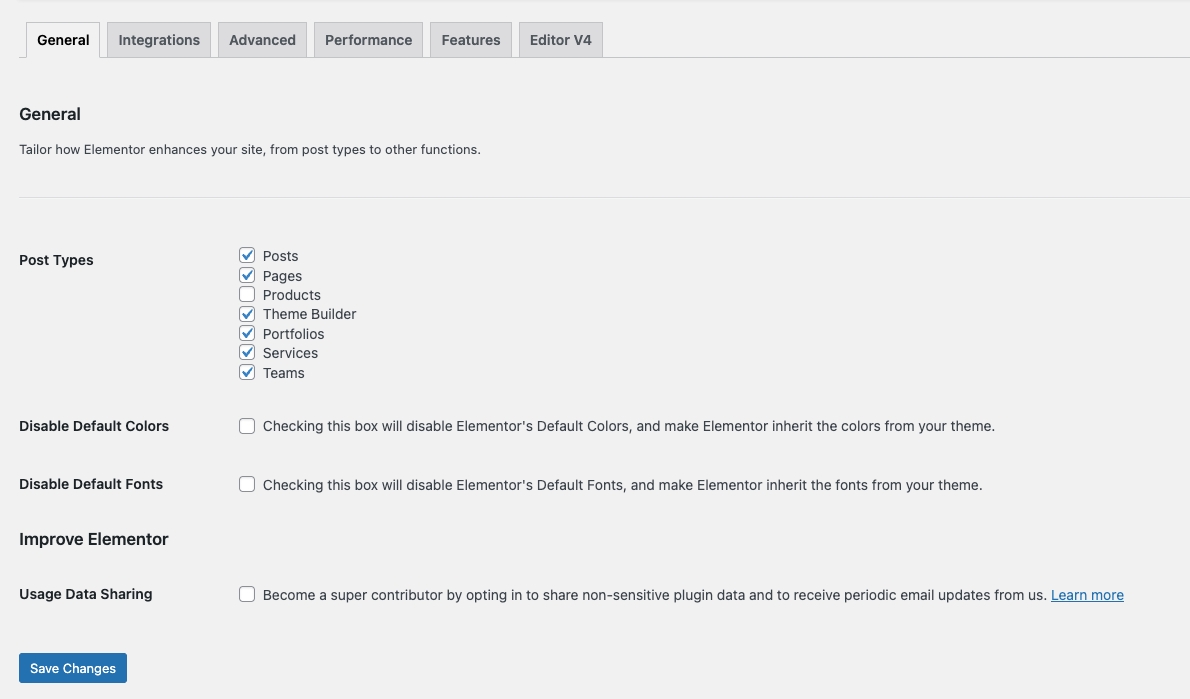Viewport: 1190px width, 699px height.
Task: Opt in with Usage Data Sharing checkbox
Action: point(247,595)
